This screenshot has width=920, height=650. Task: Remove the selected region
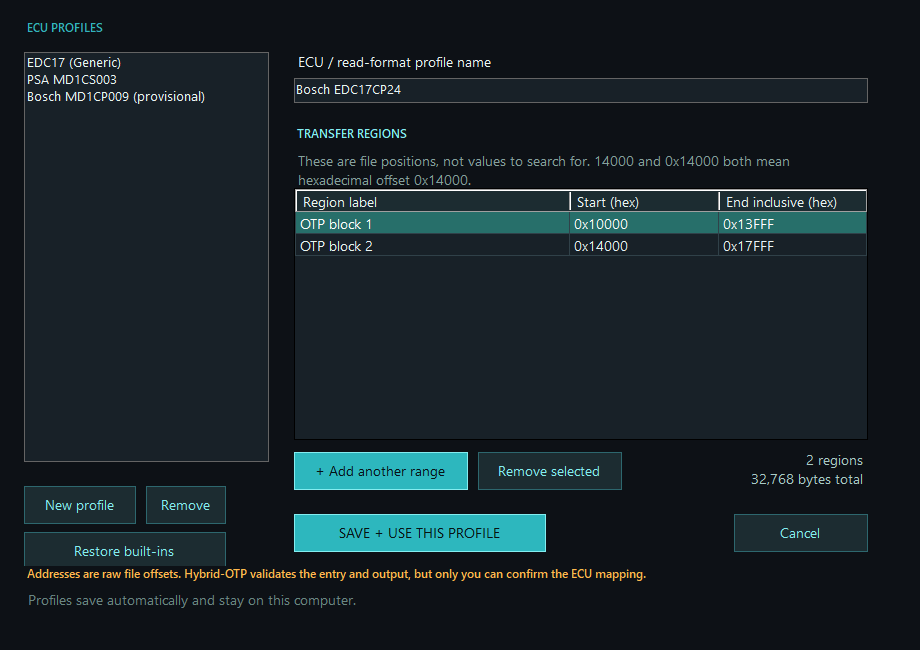point(550,471)
